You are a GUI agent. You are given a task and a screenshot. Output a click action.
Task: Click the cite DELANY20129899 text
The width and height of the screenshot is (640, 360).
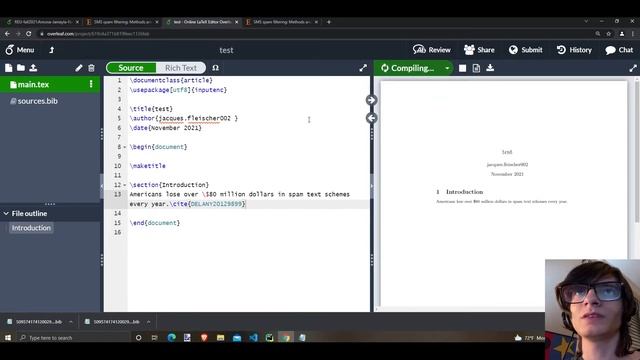click(x=208, y=204)
